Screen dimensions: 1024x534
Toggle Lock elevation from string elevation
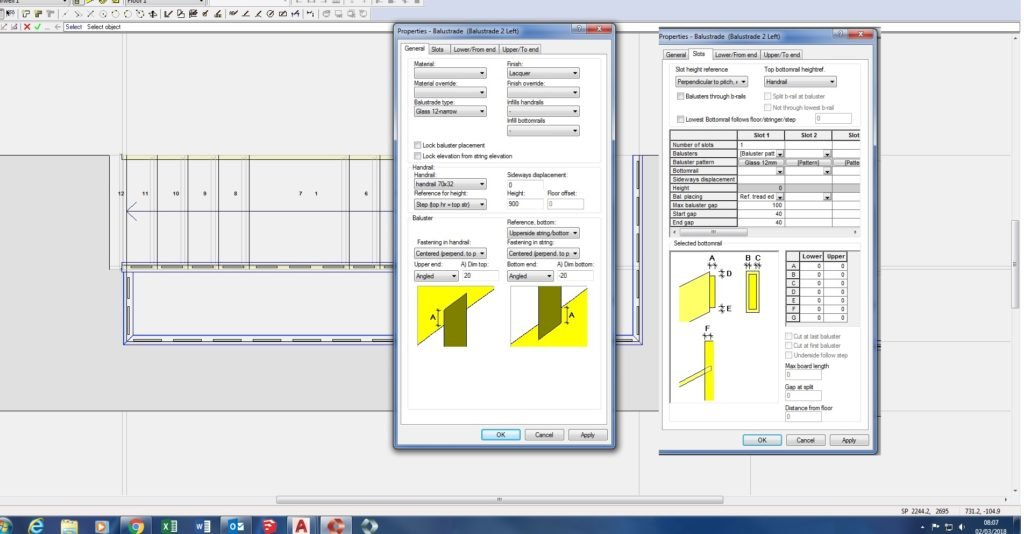click(x=417, y=156)
